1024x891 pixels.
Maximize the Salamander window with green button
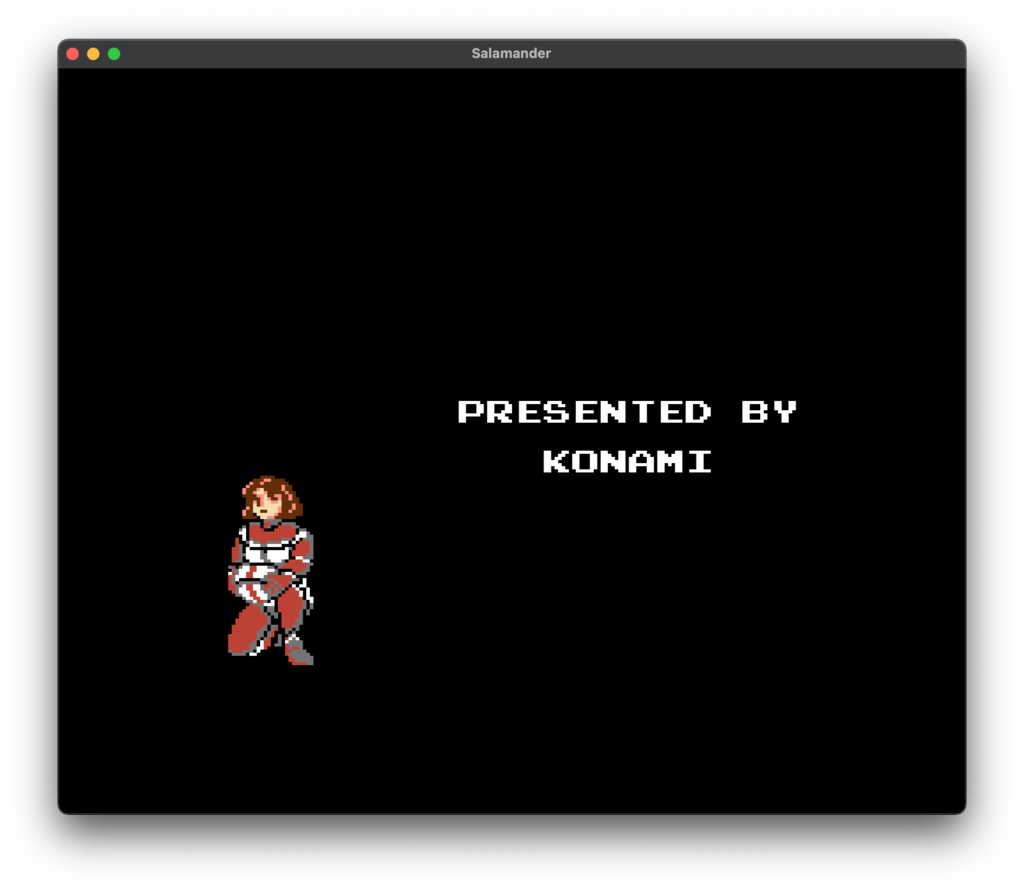click(x=114, y=54)
